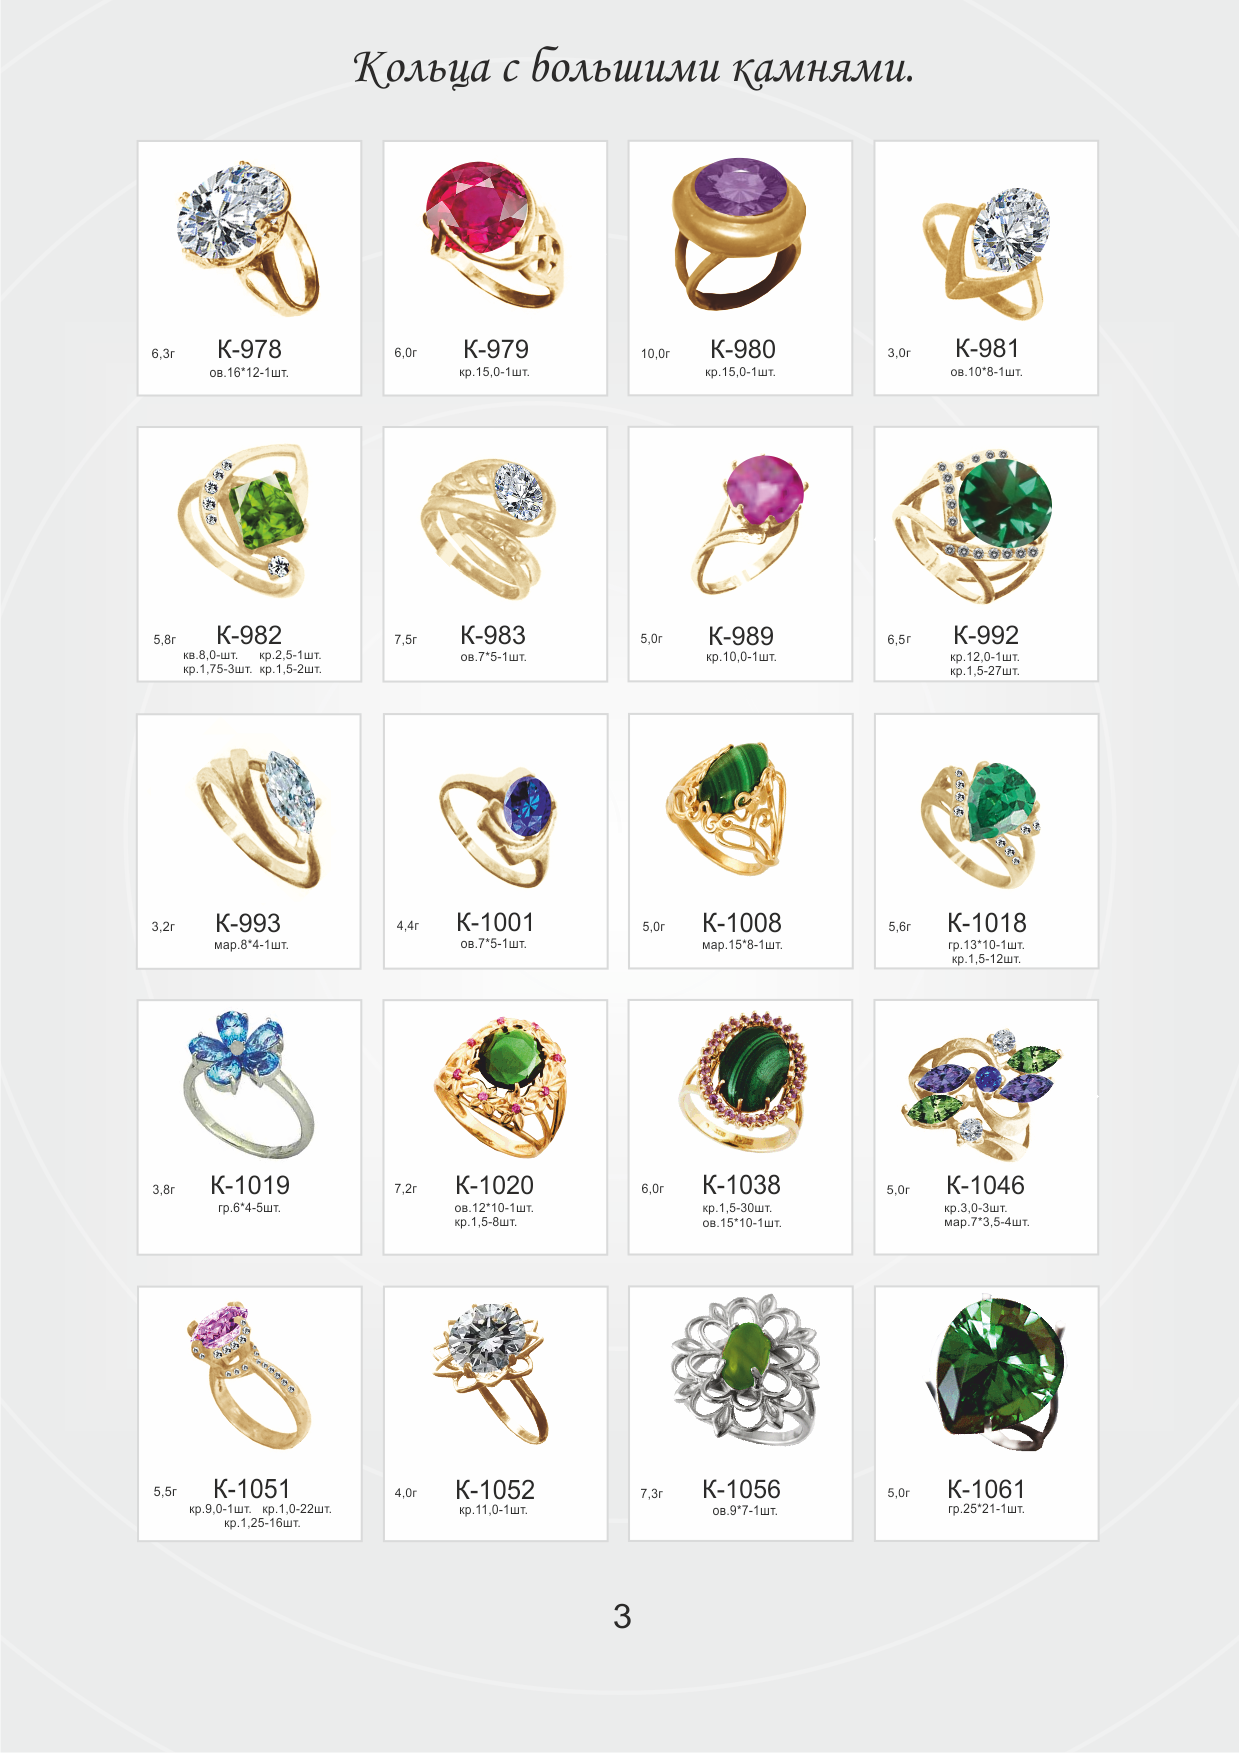This screenshot has width=1239, height=1753.
Task: Click the K-1052 model label text
Action: click(495, 1489)
